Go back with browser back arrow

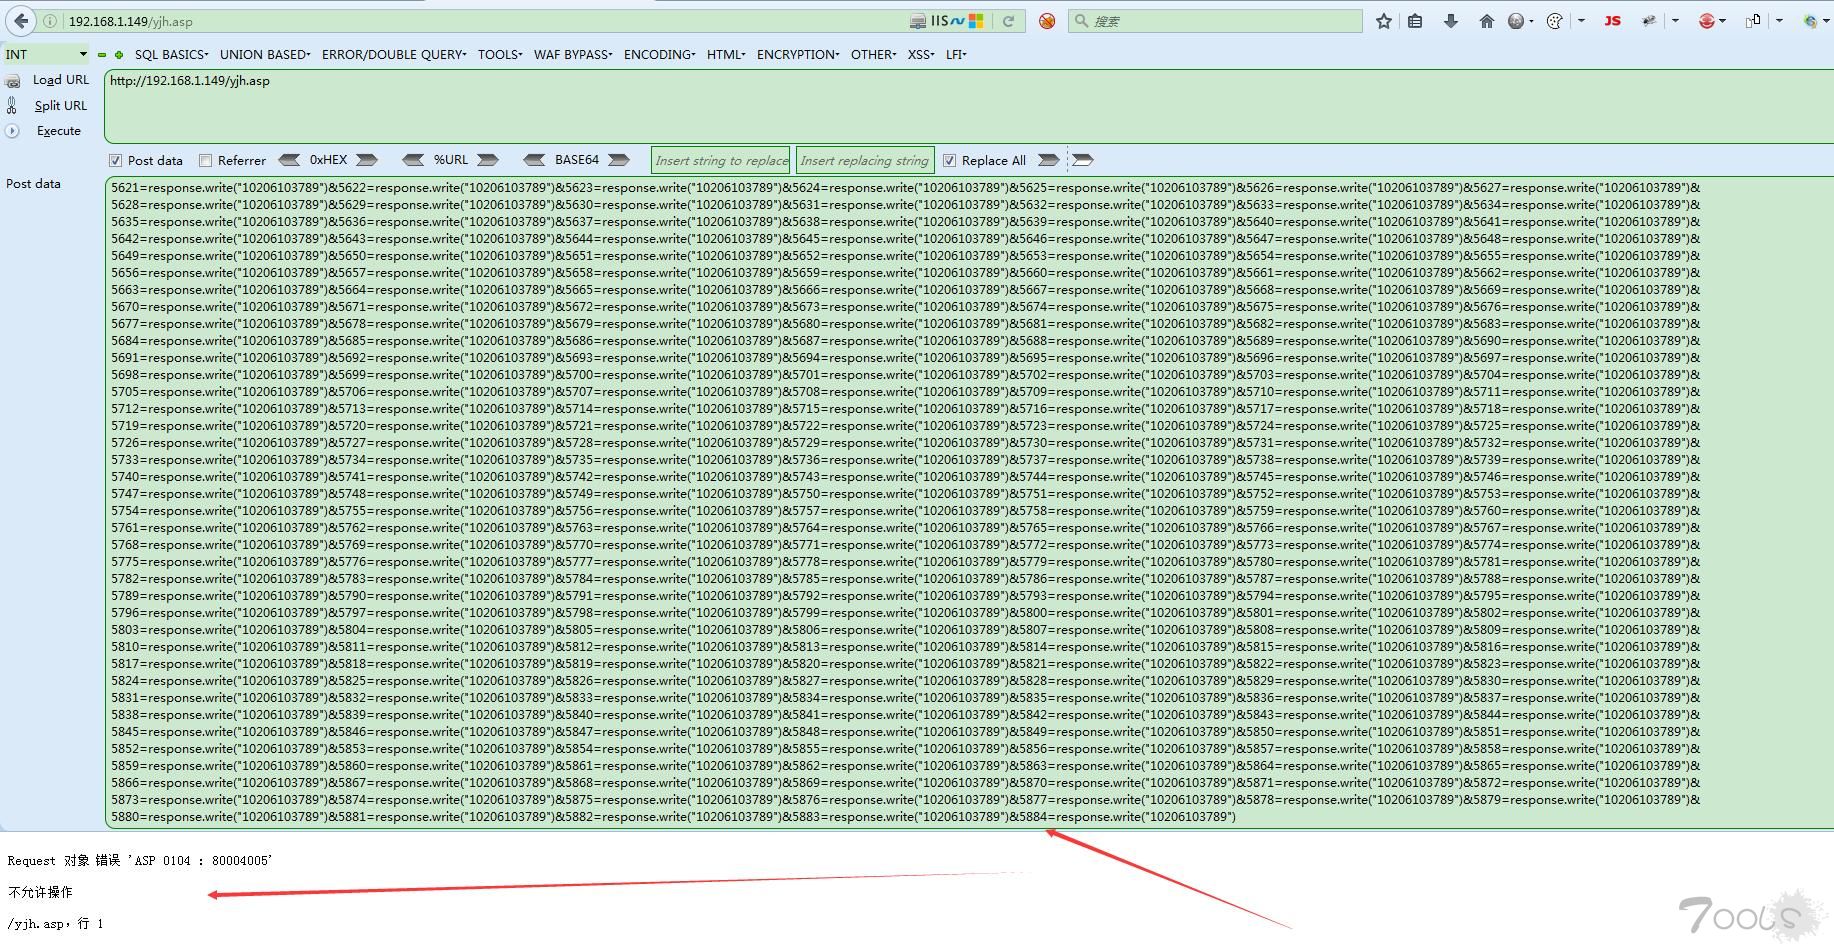21,20
